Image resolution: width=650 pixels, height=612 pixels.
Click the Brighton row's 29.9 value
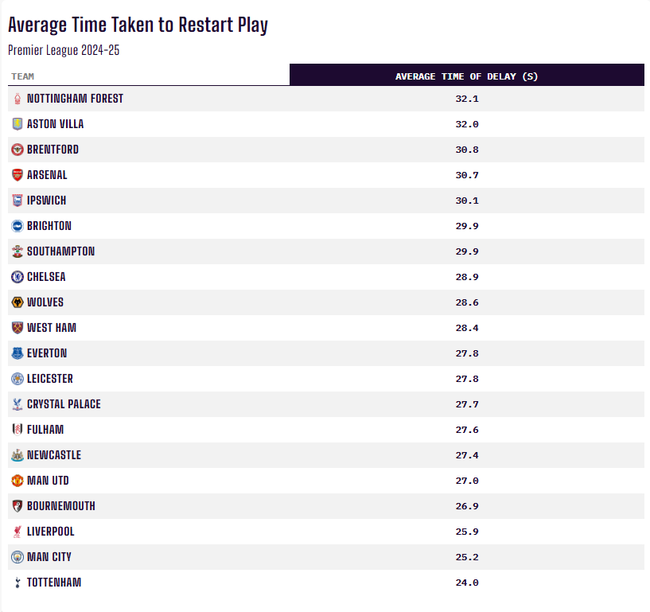(x=467, y=226)
